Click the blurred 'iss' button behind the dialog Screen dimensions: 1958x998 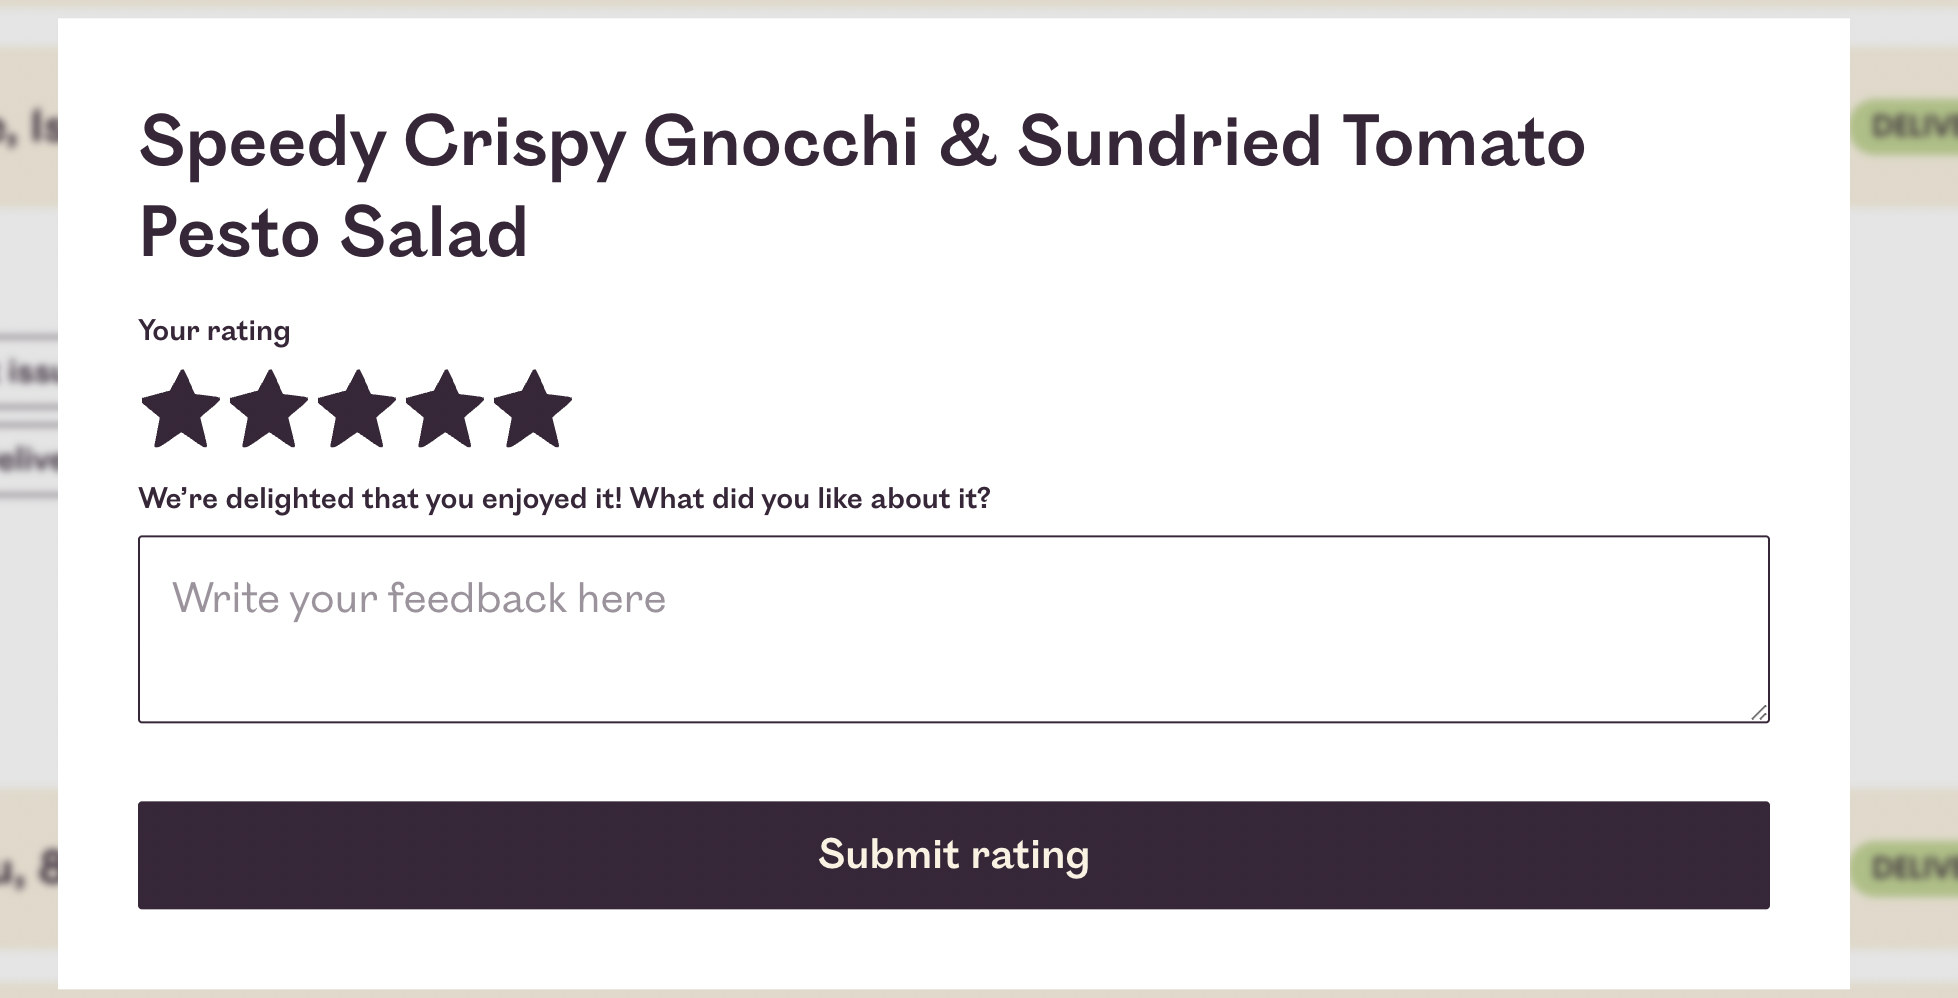click(30, 372)
